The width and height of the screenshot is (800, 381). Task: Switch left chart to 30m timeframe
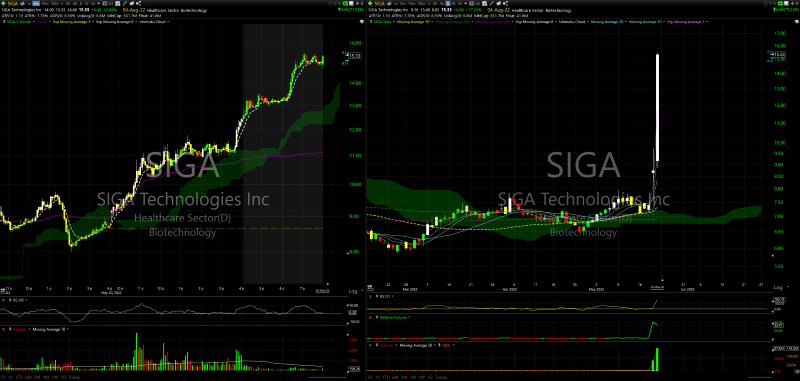click(54, 4)
